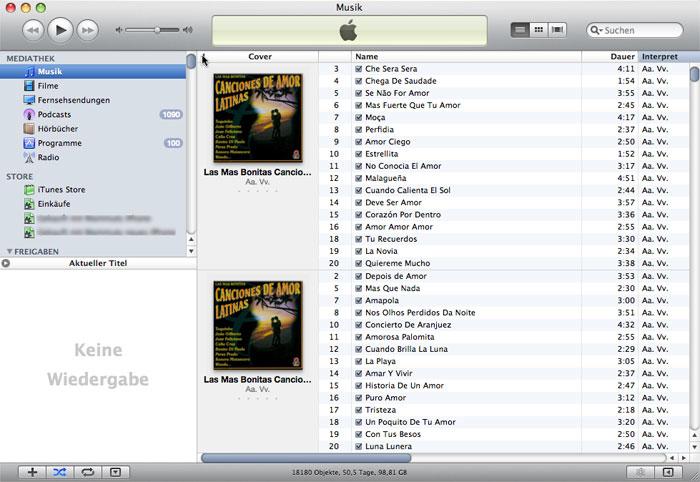The height and width of the screenshot is (482, 700).
Task: Collapse the FREIGABEN section triangle
Action: click(x=10, y=252)
